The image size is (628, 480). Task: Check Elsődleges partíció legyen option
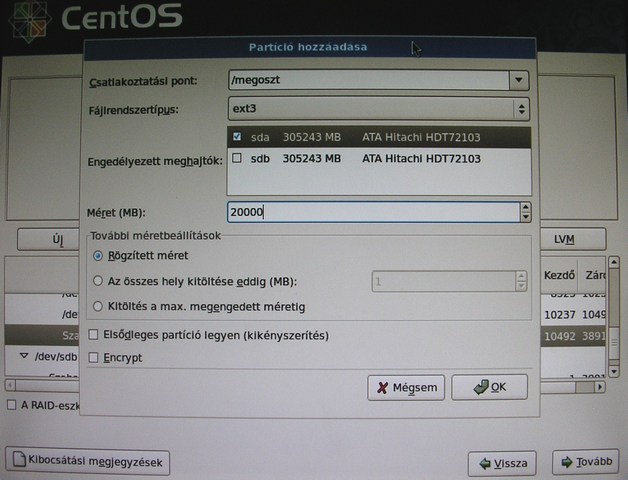click(x=95, y=335)
